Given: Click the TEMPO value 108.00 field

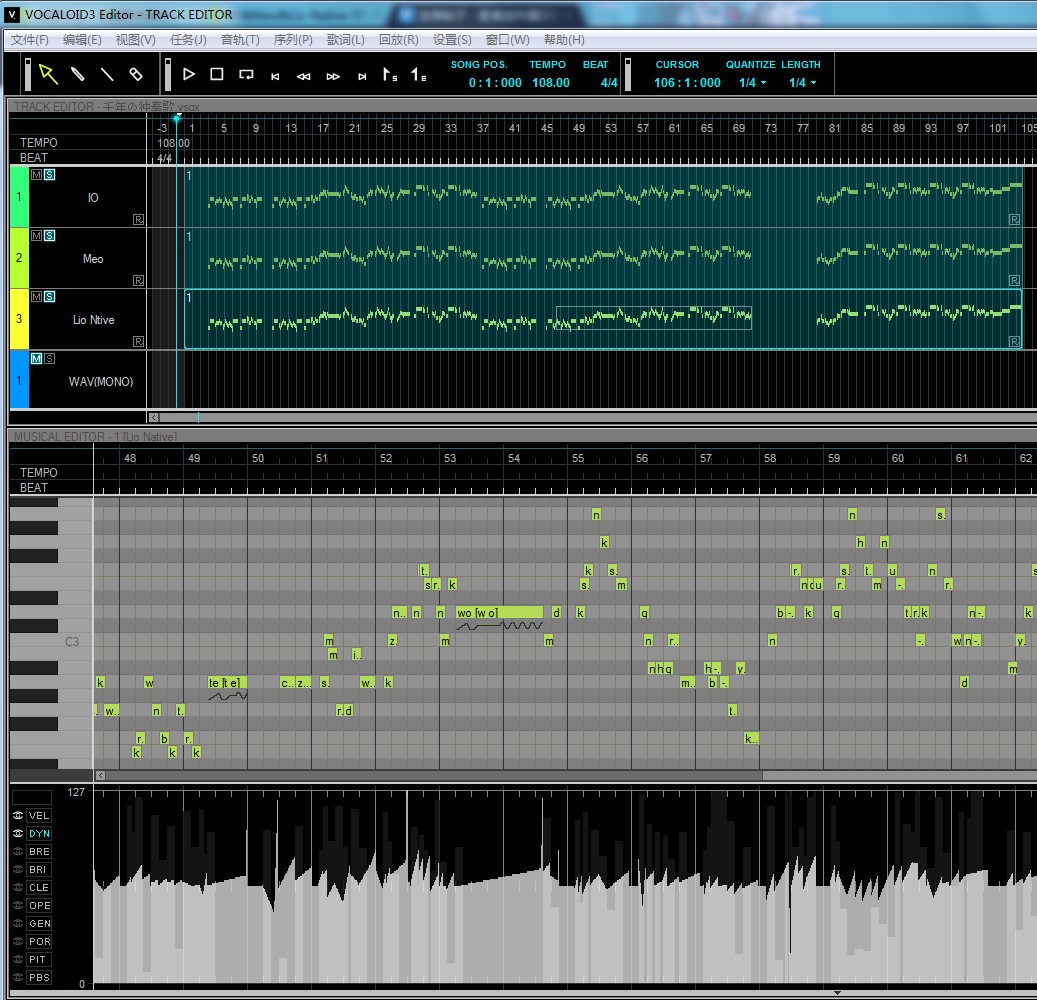Looking at the screenshot, I should tap(551, 83).
